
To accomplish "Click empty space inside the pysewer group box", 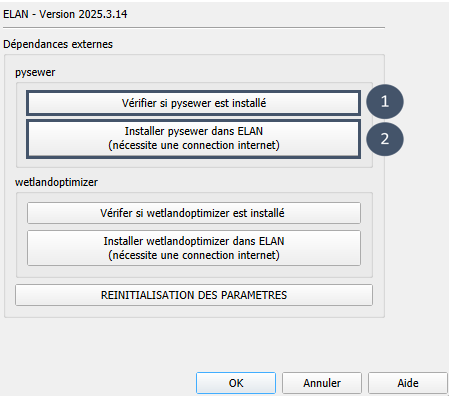I will [194, 163].
